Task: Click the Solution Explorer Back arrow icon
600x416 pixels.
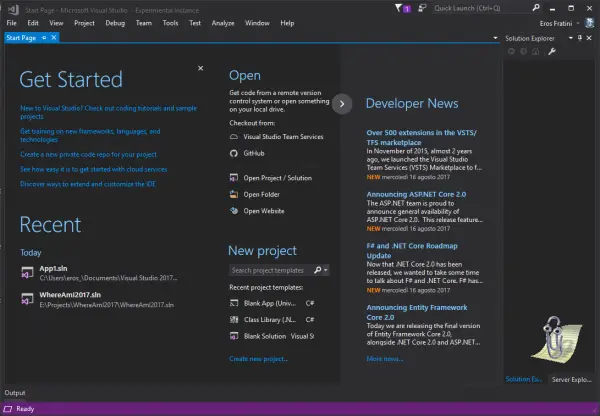Action: click(x=511, y=51)
